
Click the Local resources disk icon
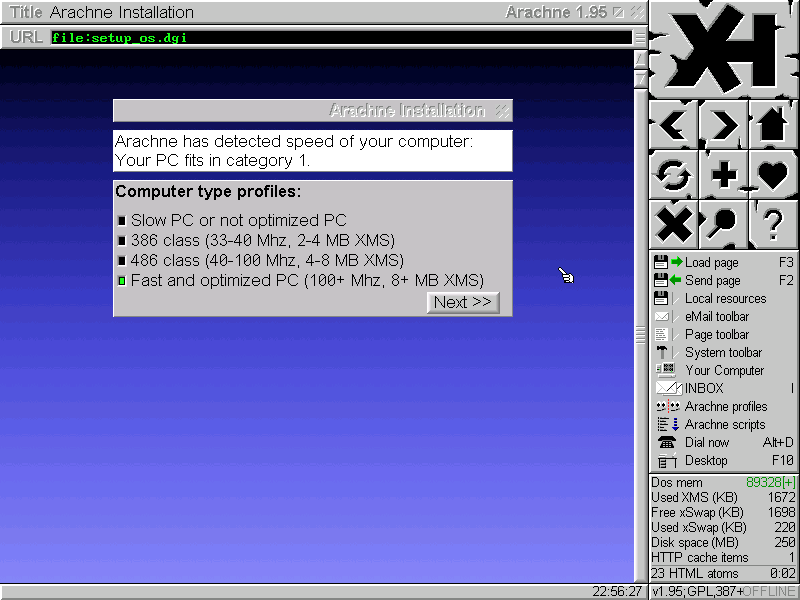[661, 298]
